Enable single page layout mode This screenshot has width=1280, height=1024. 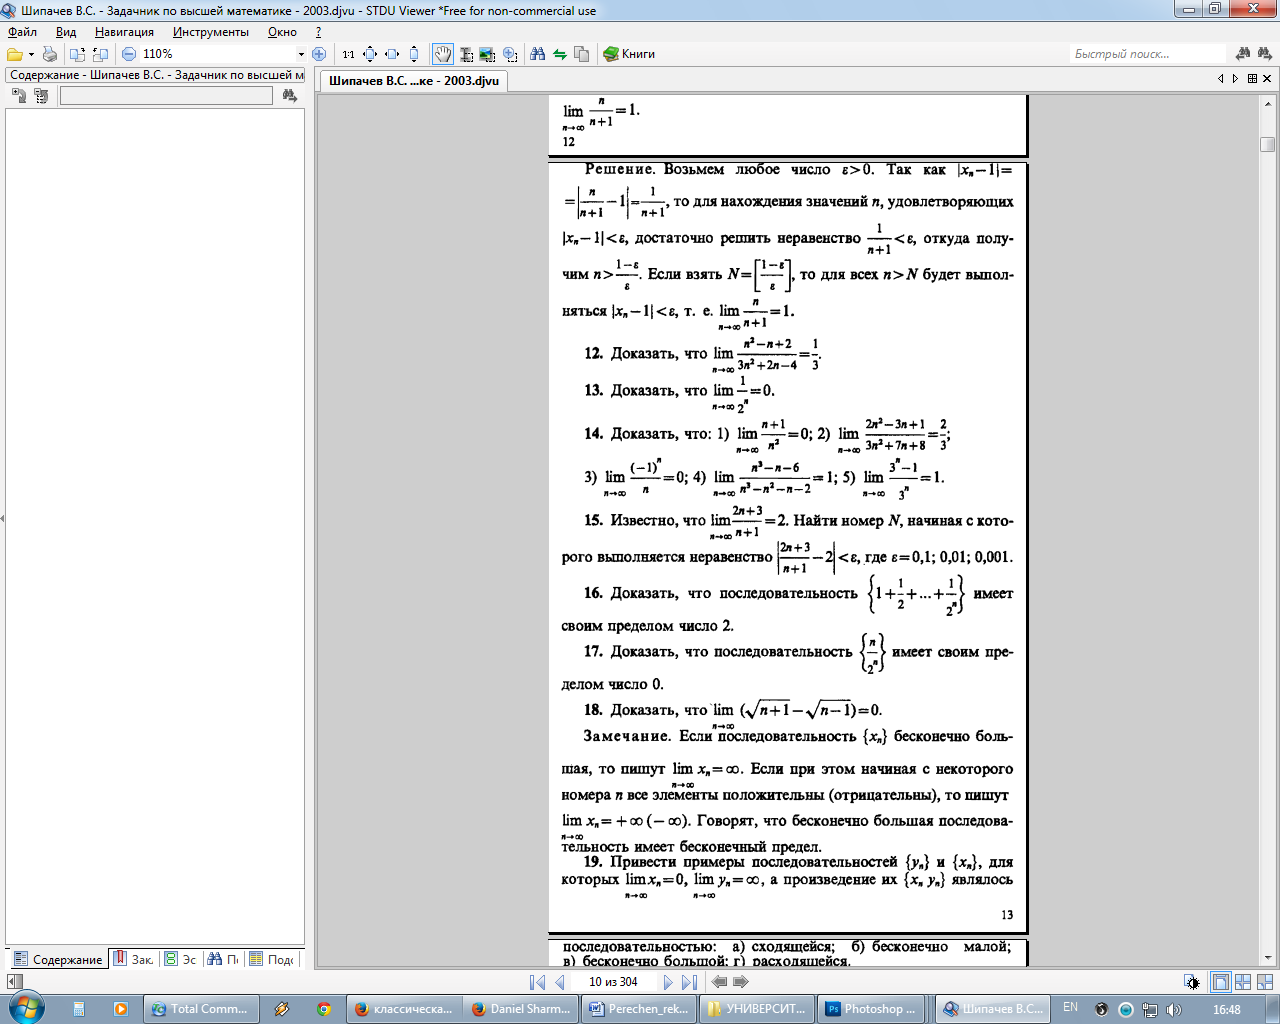coord(1220,982)
